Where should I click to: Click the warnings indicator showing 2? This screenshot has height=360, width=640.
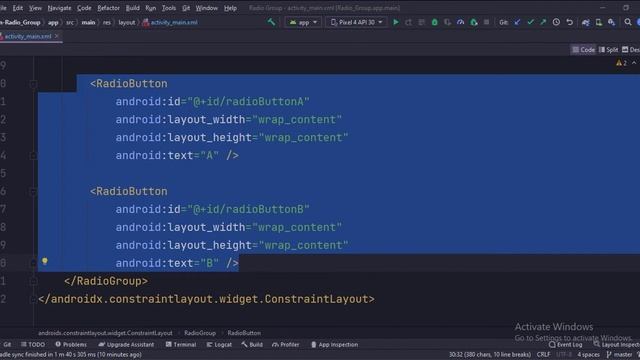pos(621,63)
